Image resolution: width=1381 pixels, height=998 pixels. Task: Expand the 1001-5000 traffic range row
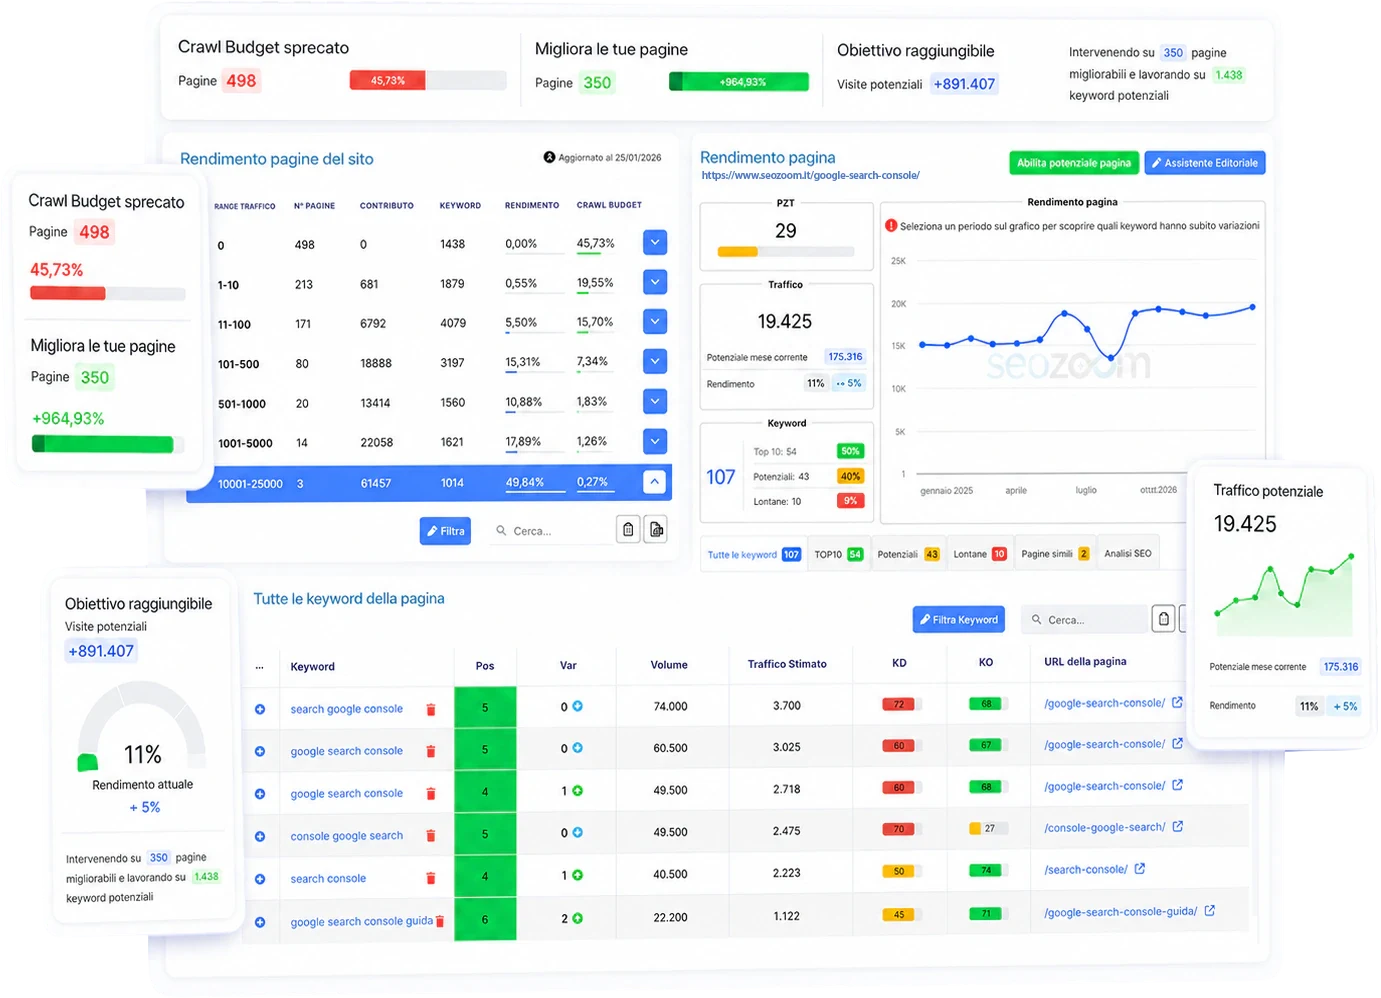pyautogui.click(x=655, y=441)
